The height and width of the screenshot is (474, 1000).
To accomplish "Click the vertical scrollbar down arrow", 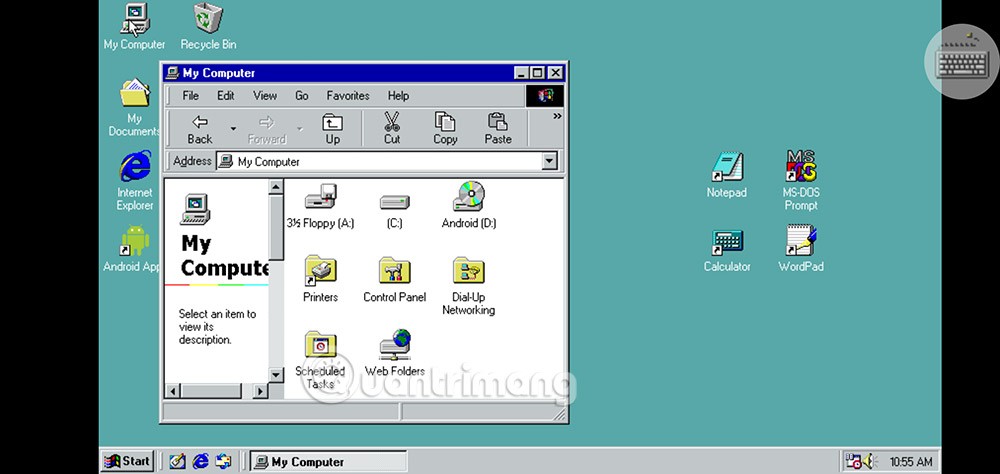I will [x=277, y=374].
